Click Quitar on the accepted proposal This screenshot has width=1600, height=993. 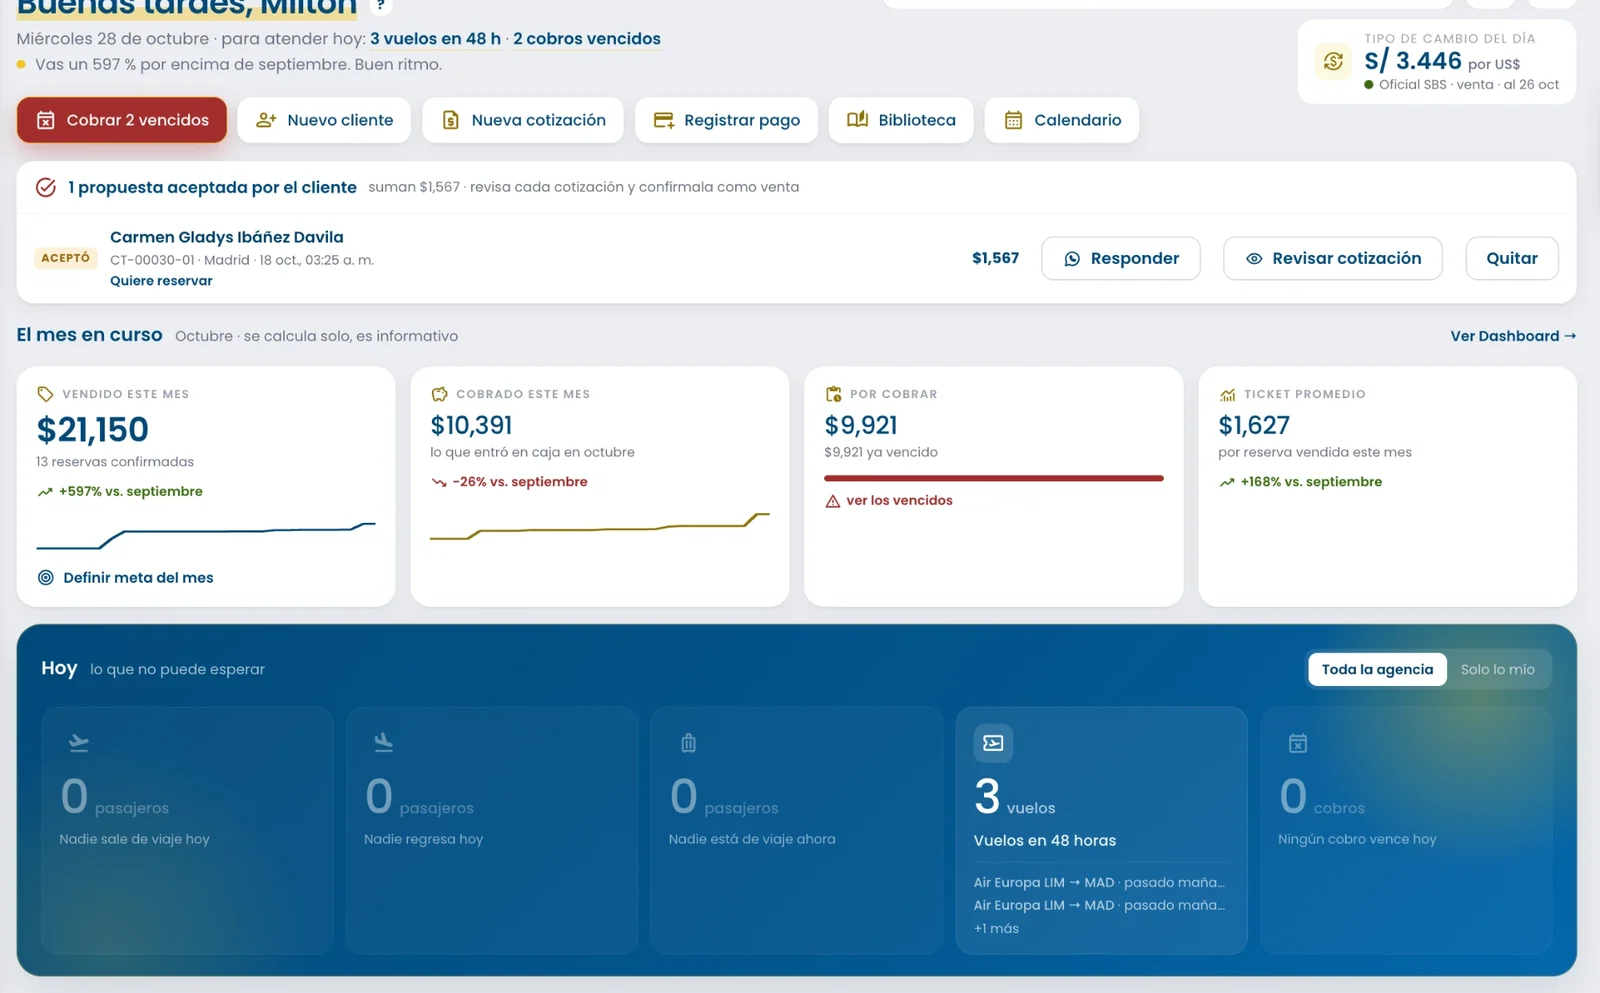(x=1512, y=258)
